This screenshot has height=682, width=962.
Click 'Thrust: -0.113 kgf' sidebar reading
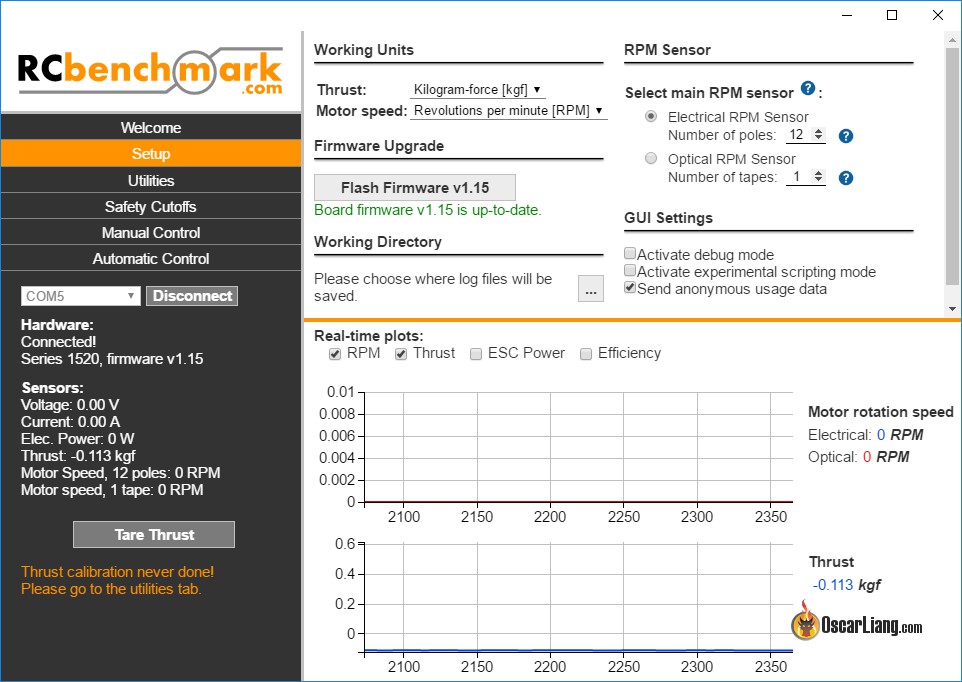click(x=78, y=456)
